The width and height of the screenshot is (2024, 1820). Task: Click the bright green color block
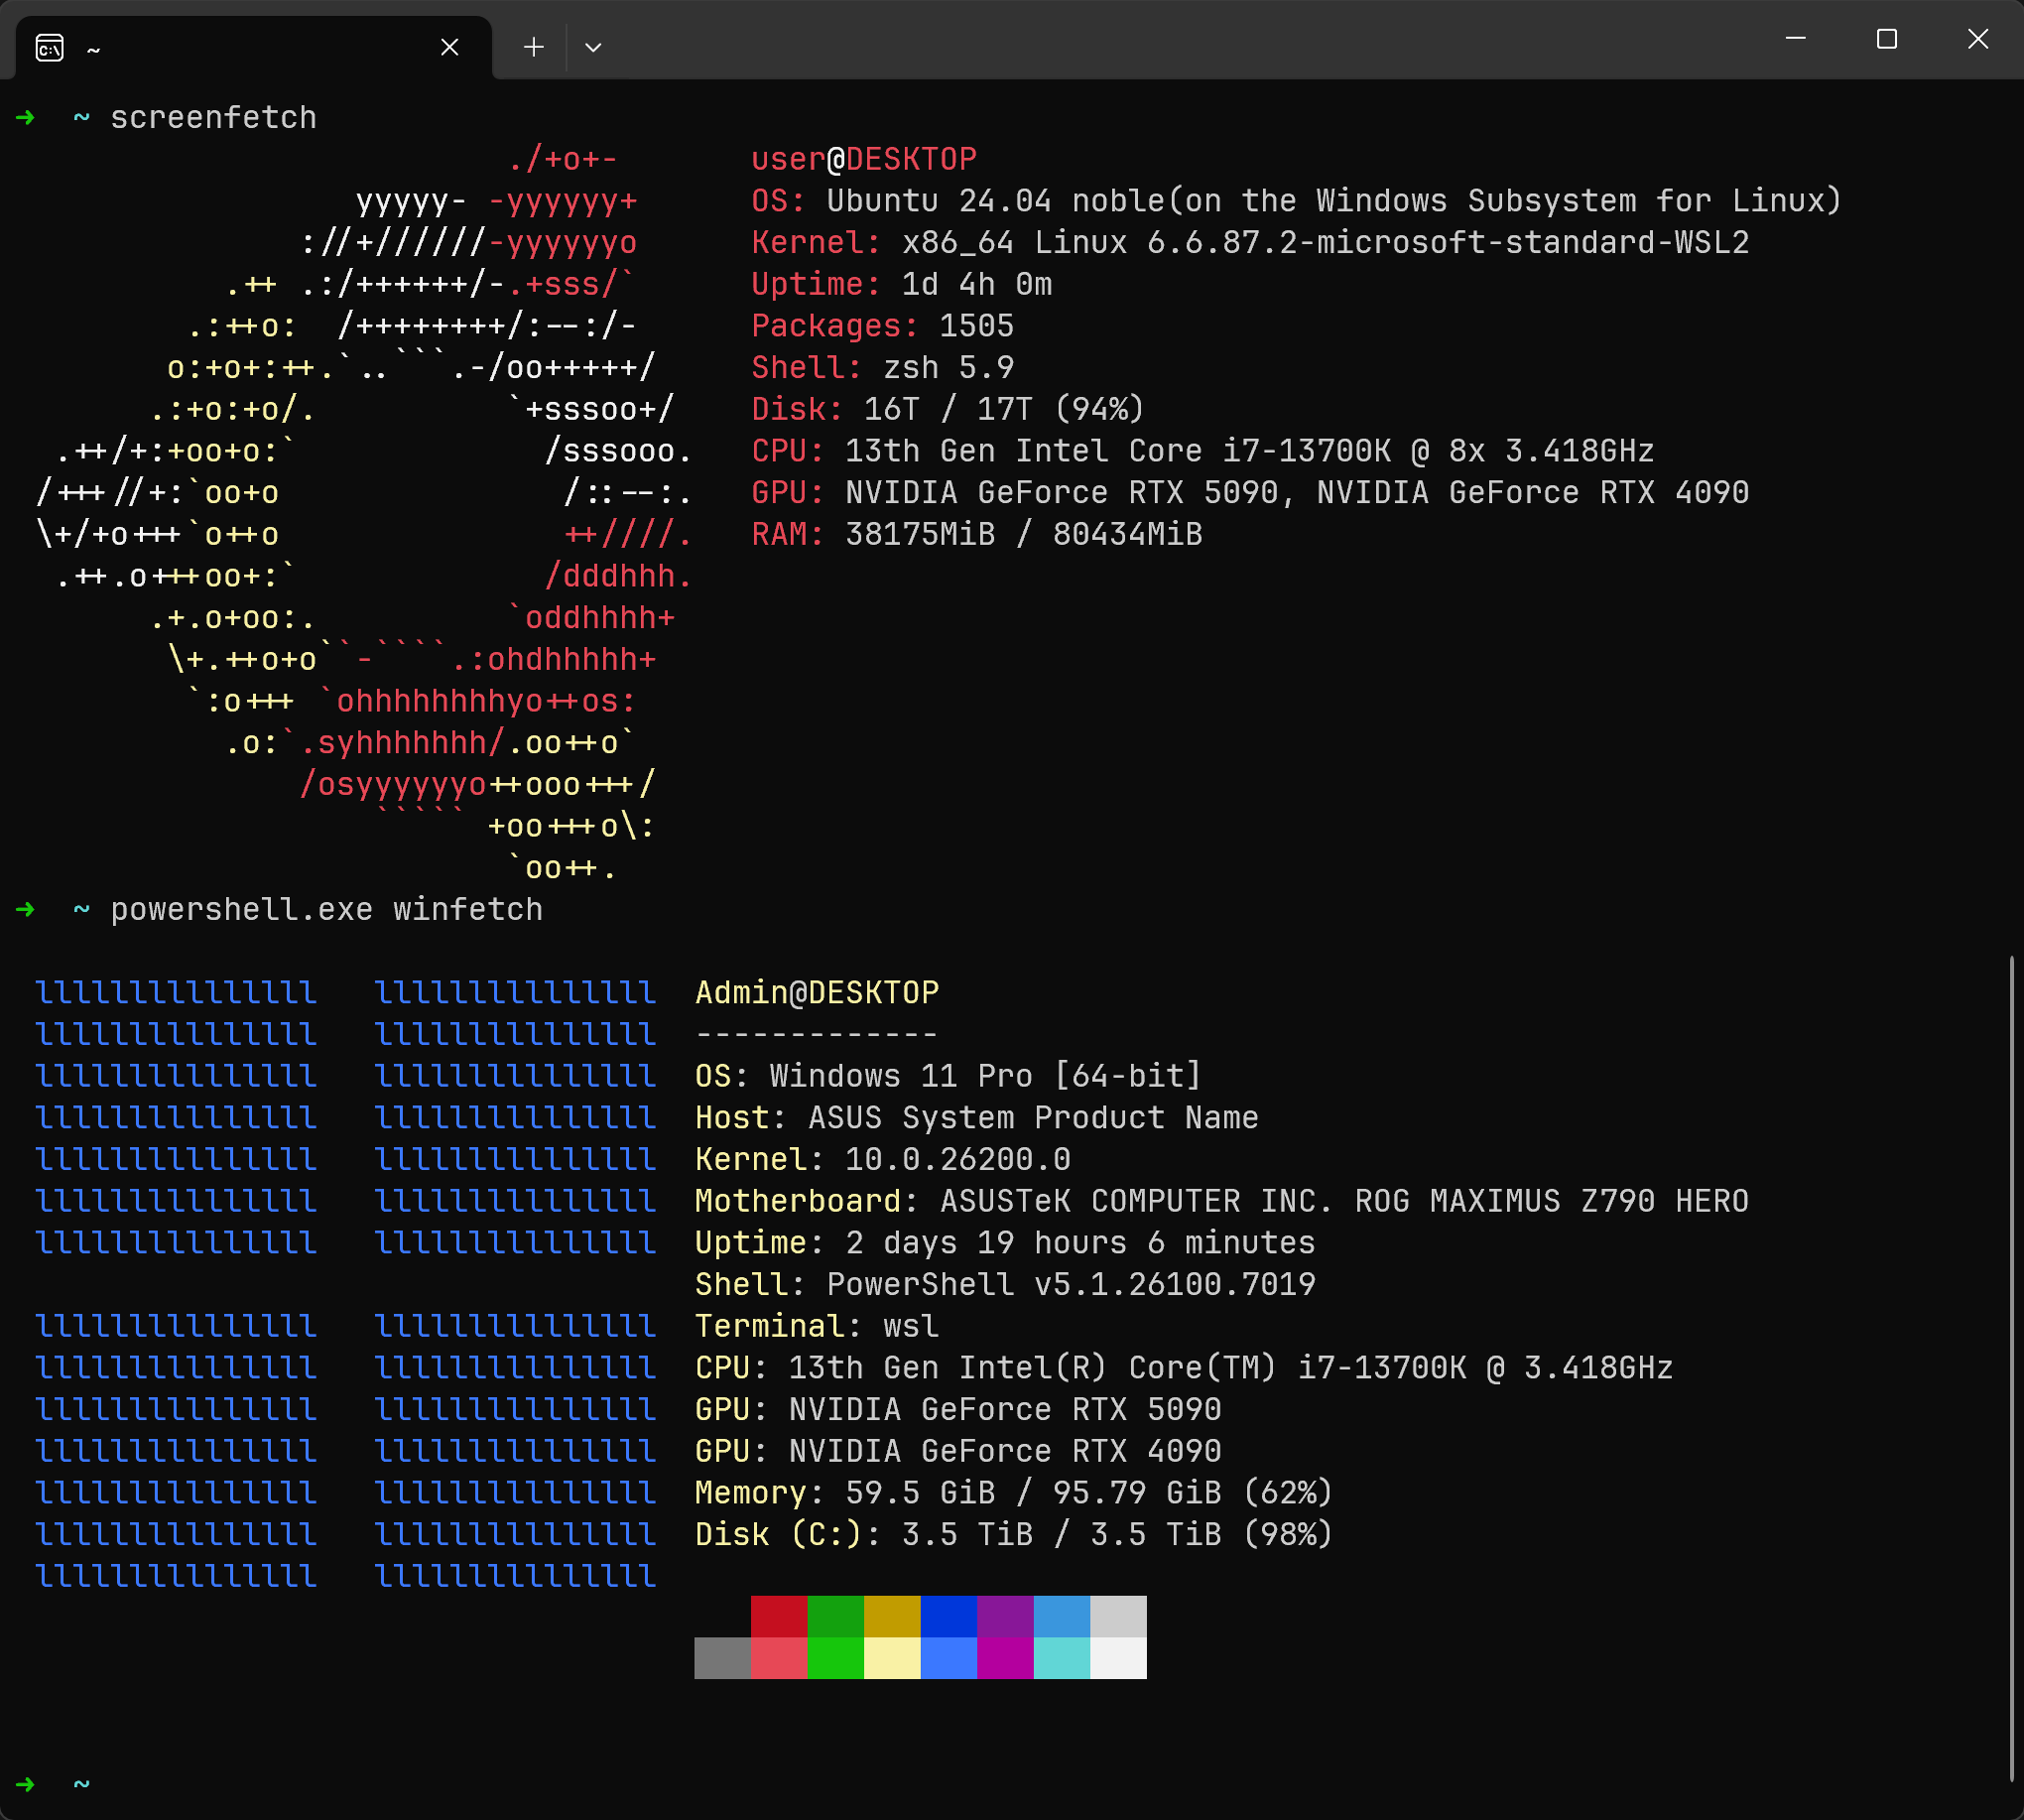point(835,1658)
